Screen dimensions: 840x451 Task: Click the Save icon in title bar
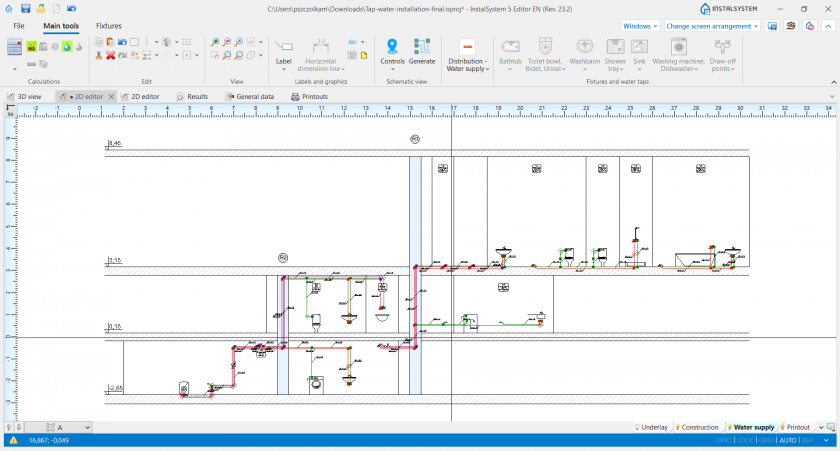coord(25,8)
